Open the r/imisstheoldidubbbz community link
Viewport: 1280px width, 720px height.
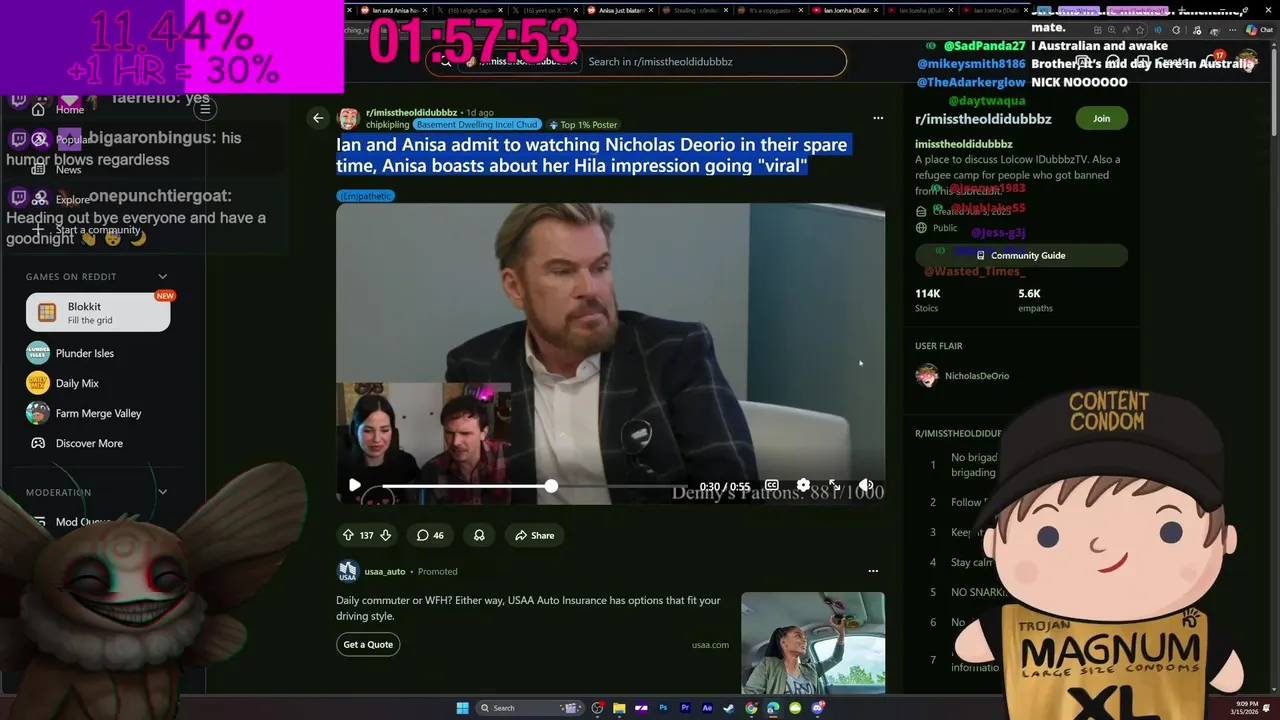pyautogui.click(x=411, y=113)
